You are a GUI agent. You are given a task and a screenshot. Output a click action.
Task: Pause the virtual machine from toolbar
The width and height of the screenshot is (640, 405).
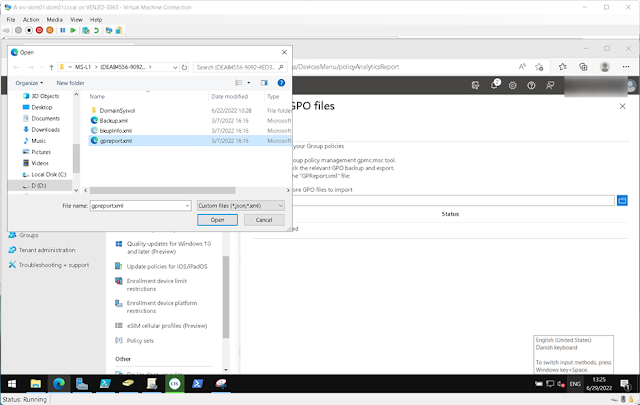[62, 30]
